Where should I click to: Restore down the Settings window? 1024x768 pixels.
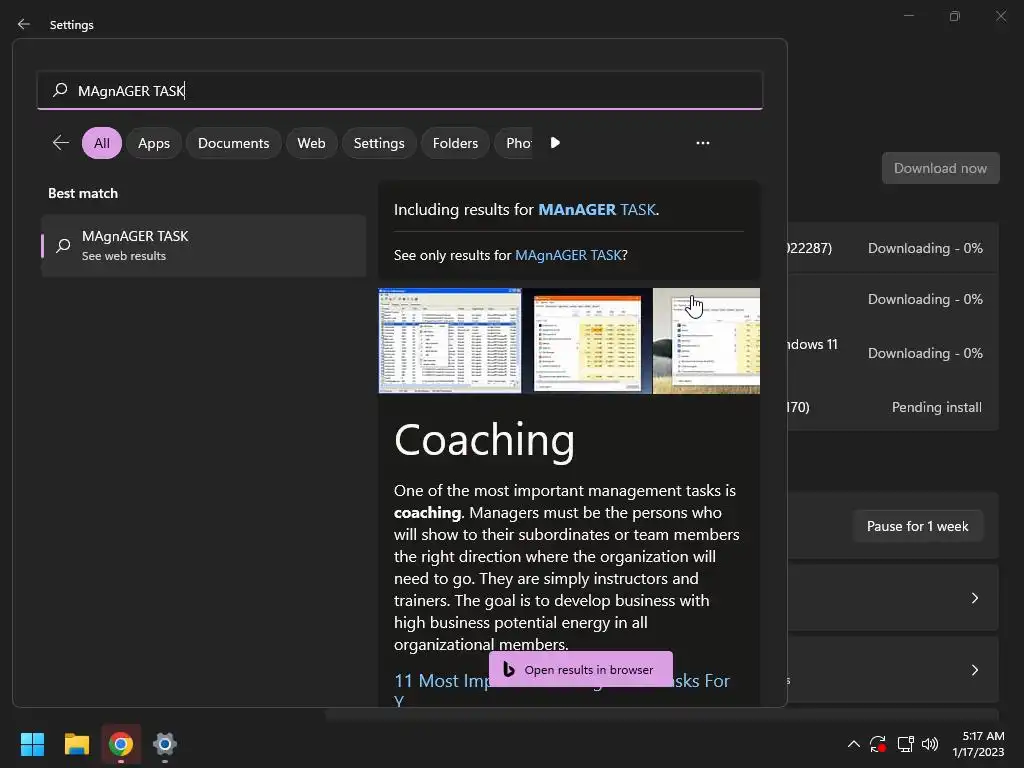pyautogui.click(x=955, y=16)
